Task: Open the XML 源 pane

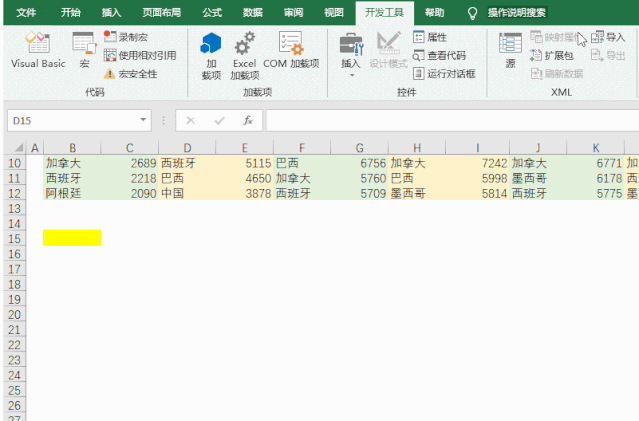Action: 510,49
